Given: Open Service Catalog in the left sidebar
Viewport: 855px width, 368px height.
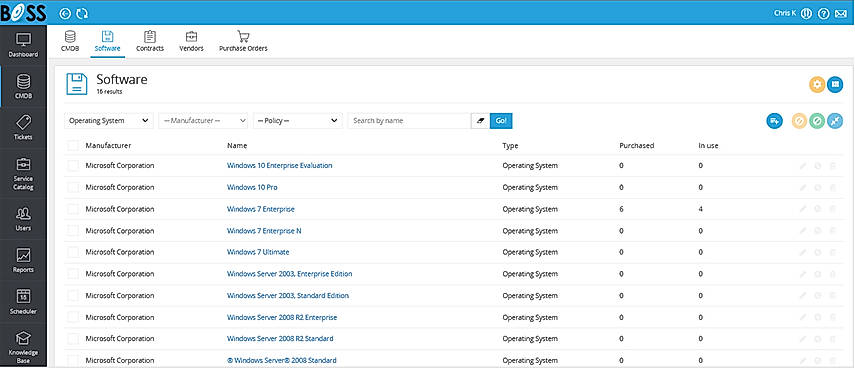Looking at the screenshot, I should (x=23, y=174).
